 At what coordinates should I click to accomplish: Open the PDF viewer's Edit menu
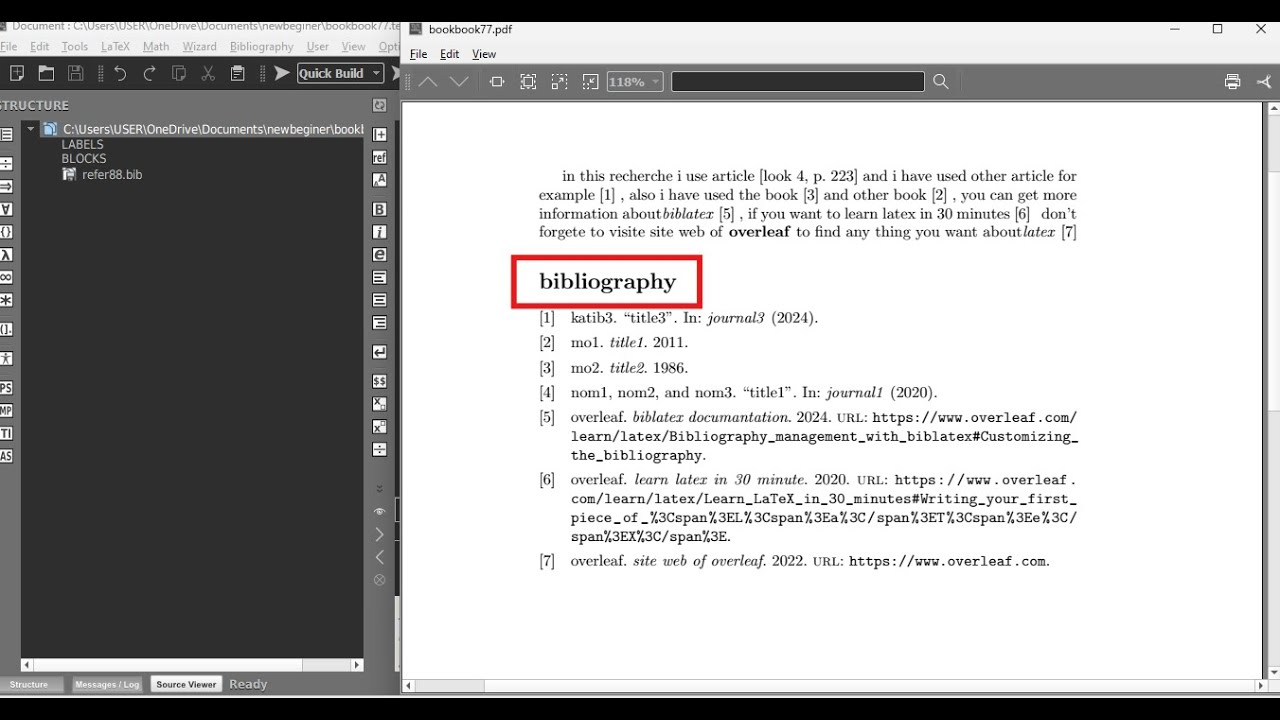click(450, 54)
